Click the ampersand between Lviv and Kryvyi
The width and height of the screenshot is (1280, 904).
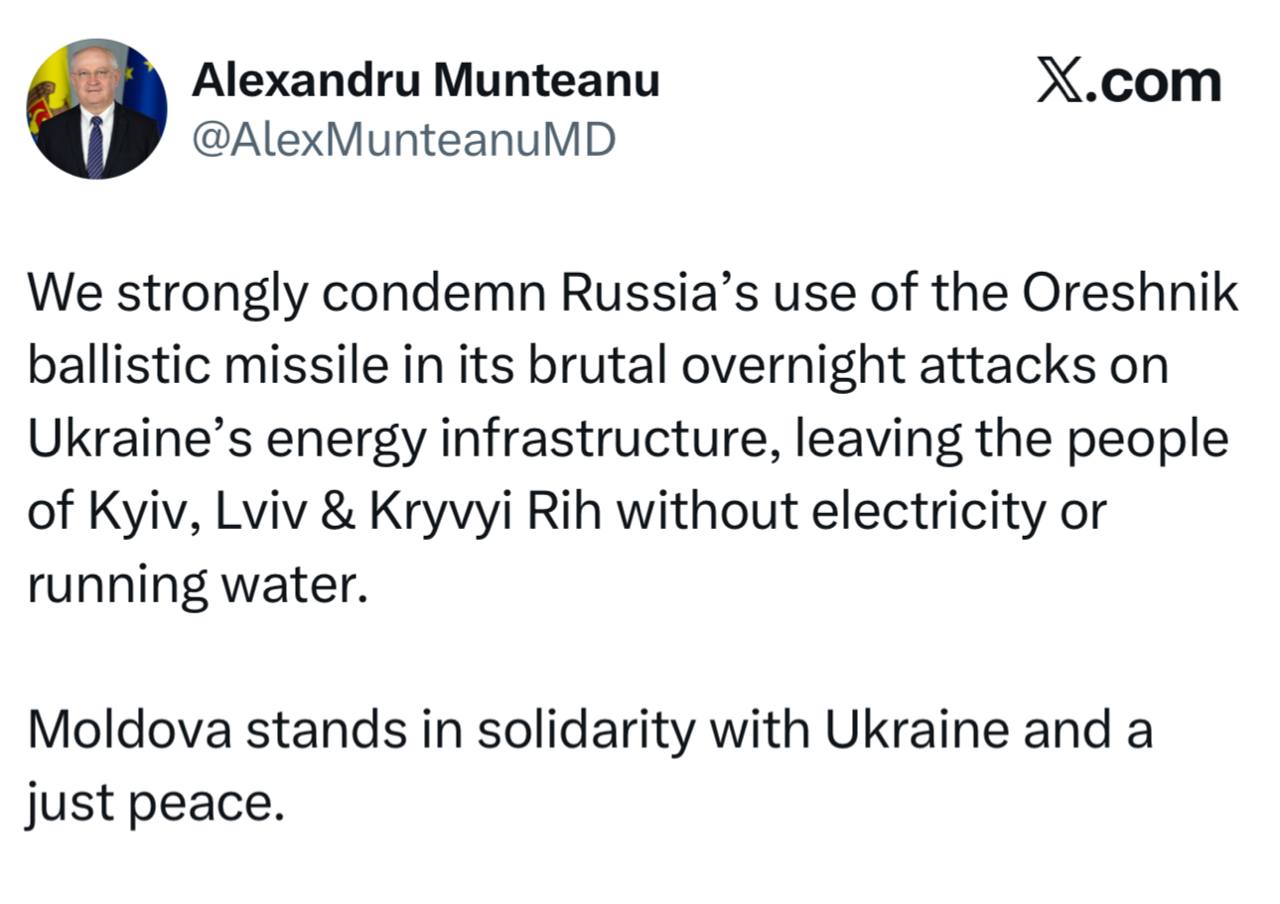coord(338,512)
